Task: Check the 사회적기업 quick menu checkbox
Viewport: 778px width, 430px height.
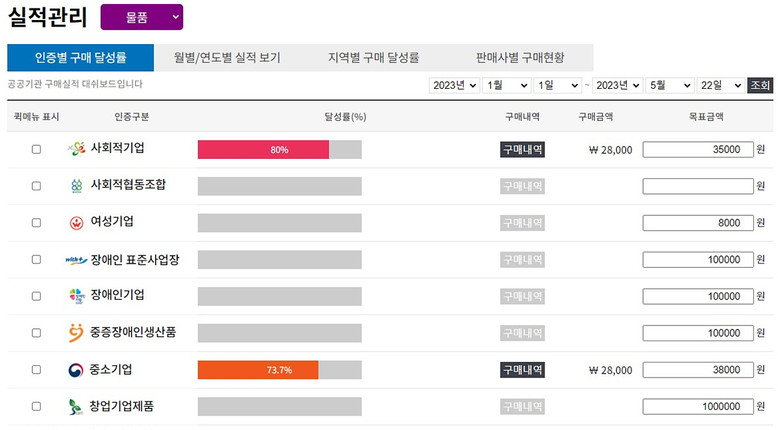Action: pos(37,149)
